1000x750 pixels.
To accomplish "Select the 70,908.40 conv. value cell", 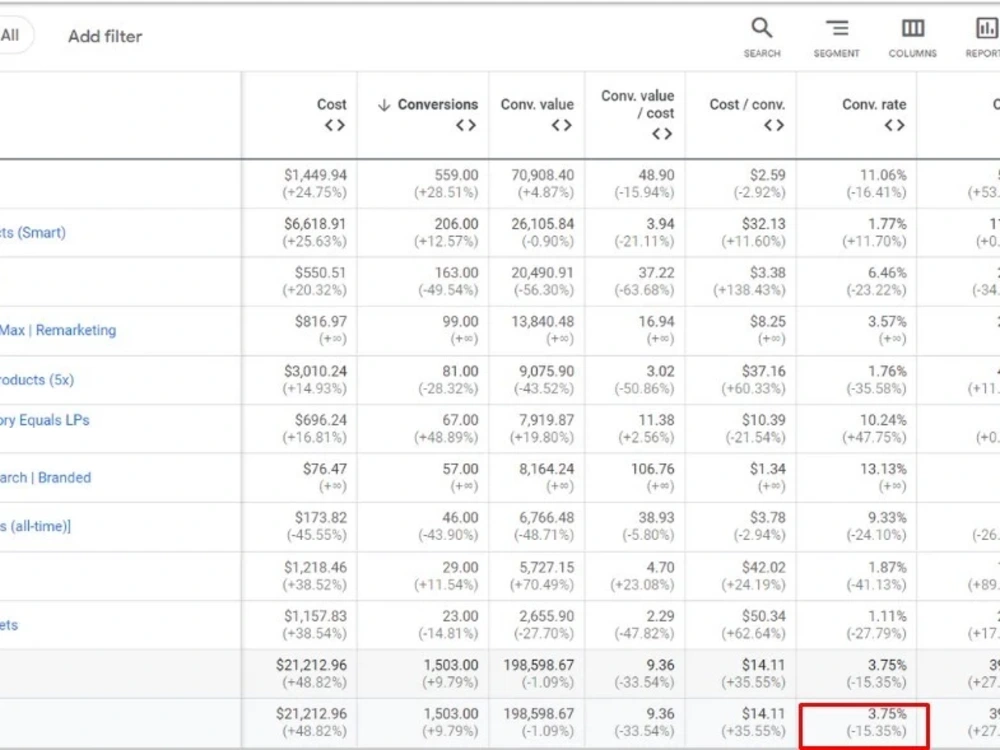I will coord(537,184).
